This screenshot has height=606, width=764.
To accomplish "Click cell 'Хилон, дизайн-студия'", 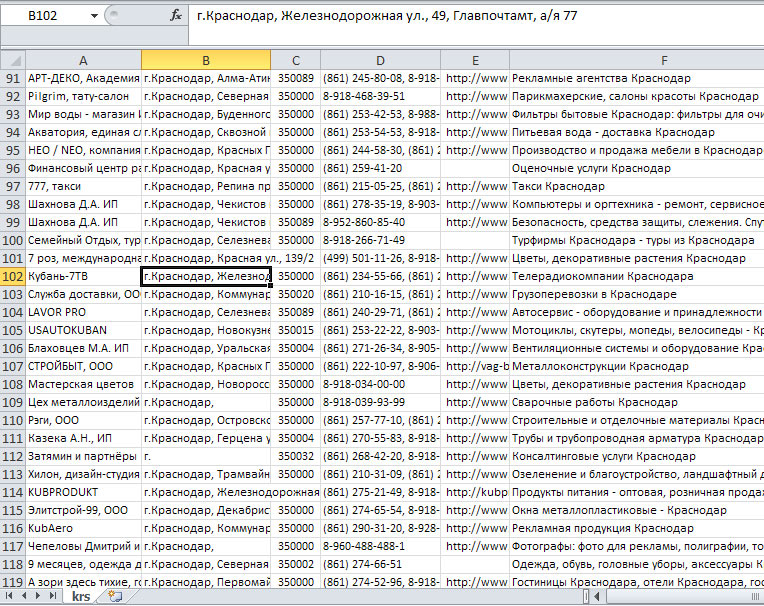I will click(83, 475).
